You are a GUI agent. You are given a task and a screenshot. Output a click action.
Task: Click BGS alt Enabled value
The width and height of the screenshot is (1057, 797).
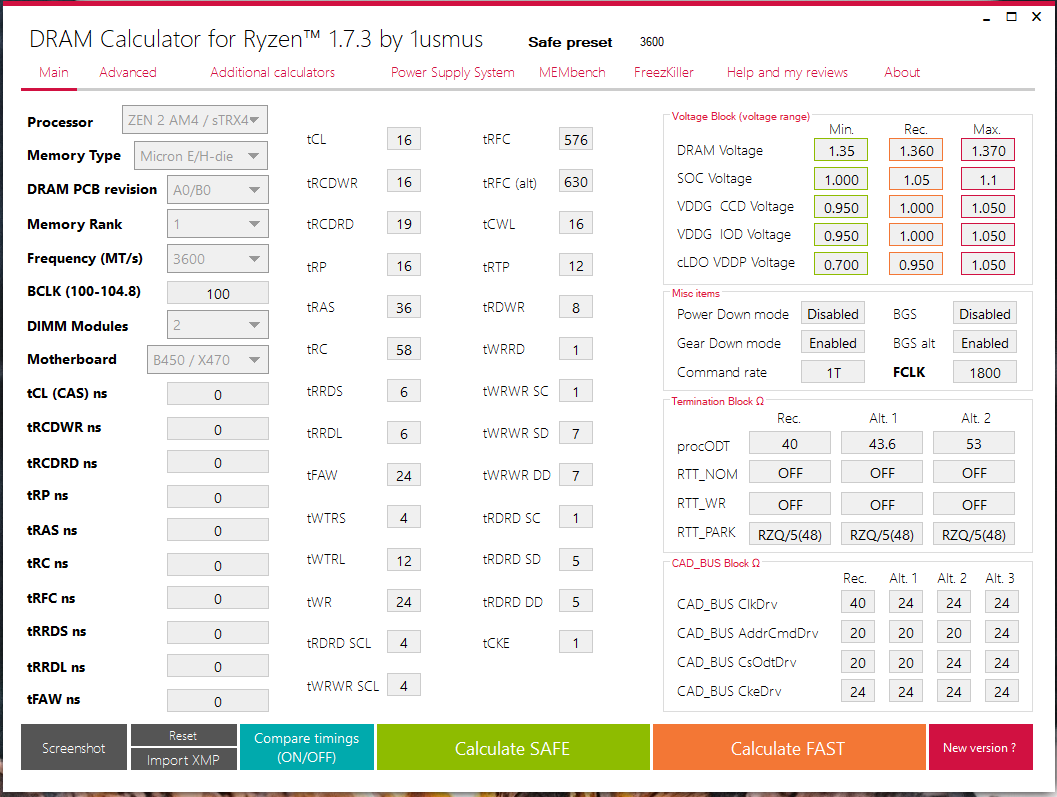(x=984, y=343)
